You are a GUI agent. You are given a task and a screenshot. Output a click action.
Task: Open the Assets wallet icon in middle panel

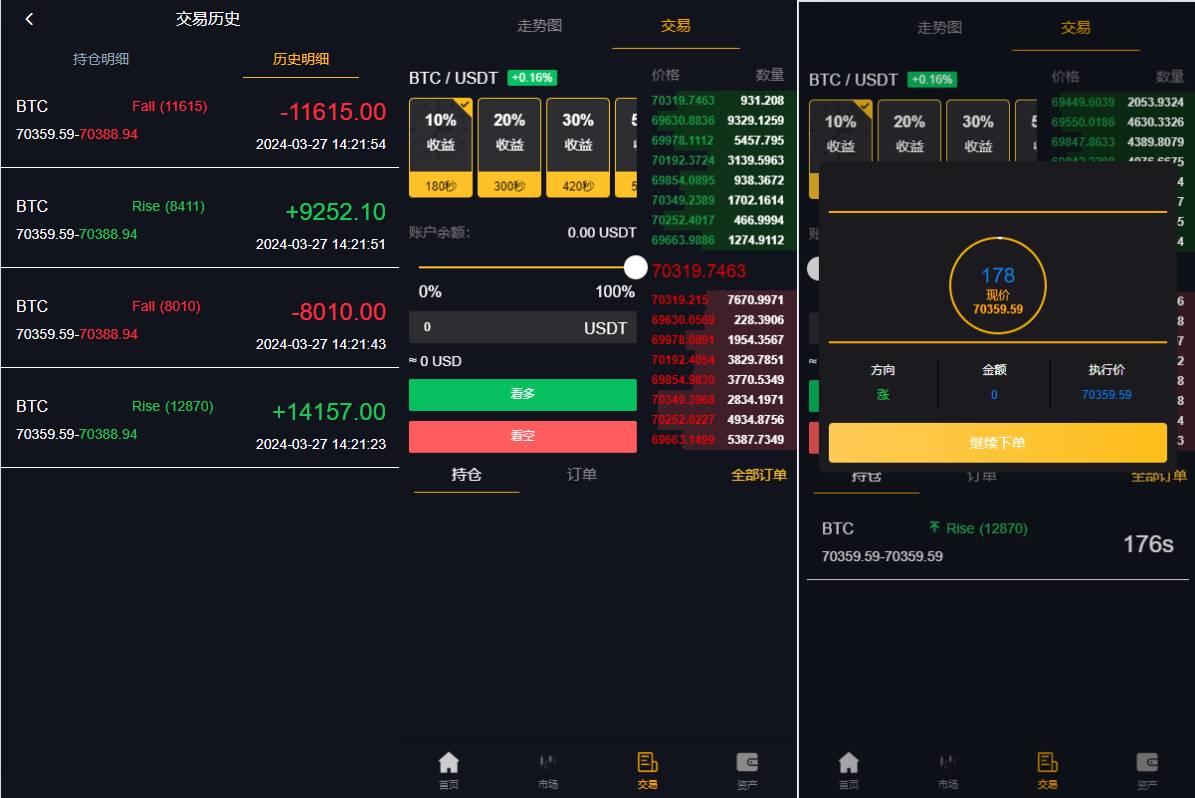[747, 769]
